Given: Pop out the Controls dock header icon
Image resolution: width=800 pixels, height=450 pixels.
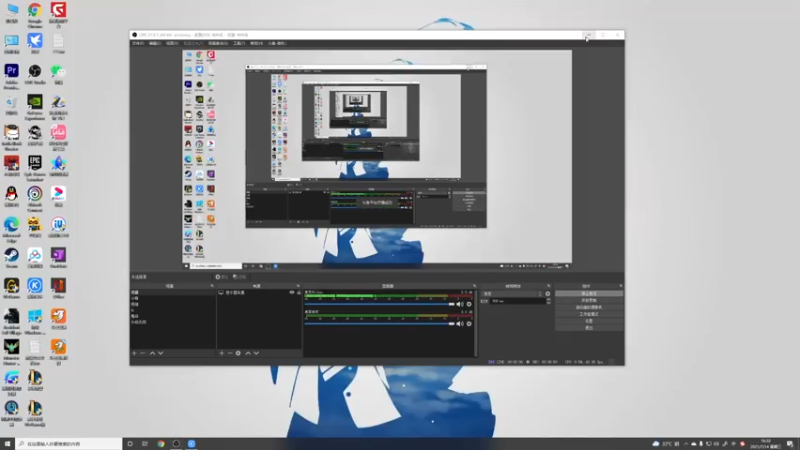Looking at the screenshot, I should 620,286.
